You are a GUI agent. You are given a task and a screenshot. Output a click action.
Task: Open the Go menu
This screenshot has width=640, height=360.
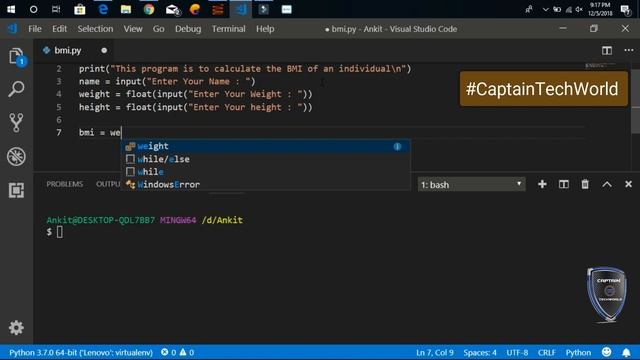click(158, 29)
